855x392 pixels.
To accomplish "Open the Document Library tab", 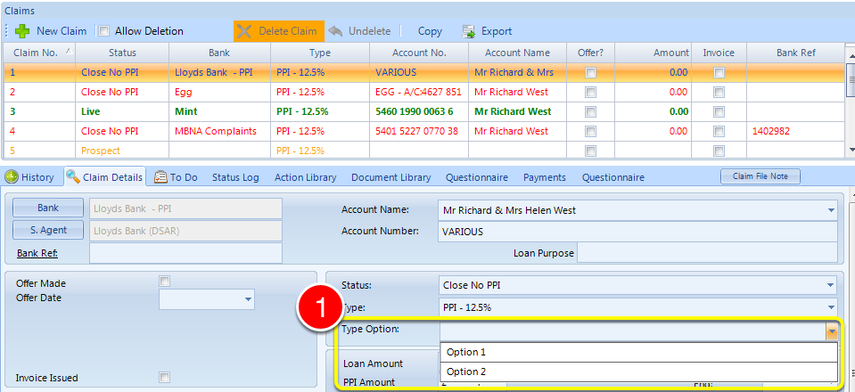I will click(x=391, y=177).
